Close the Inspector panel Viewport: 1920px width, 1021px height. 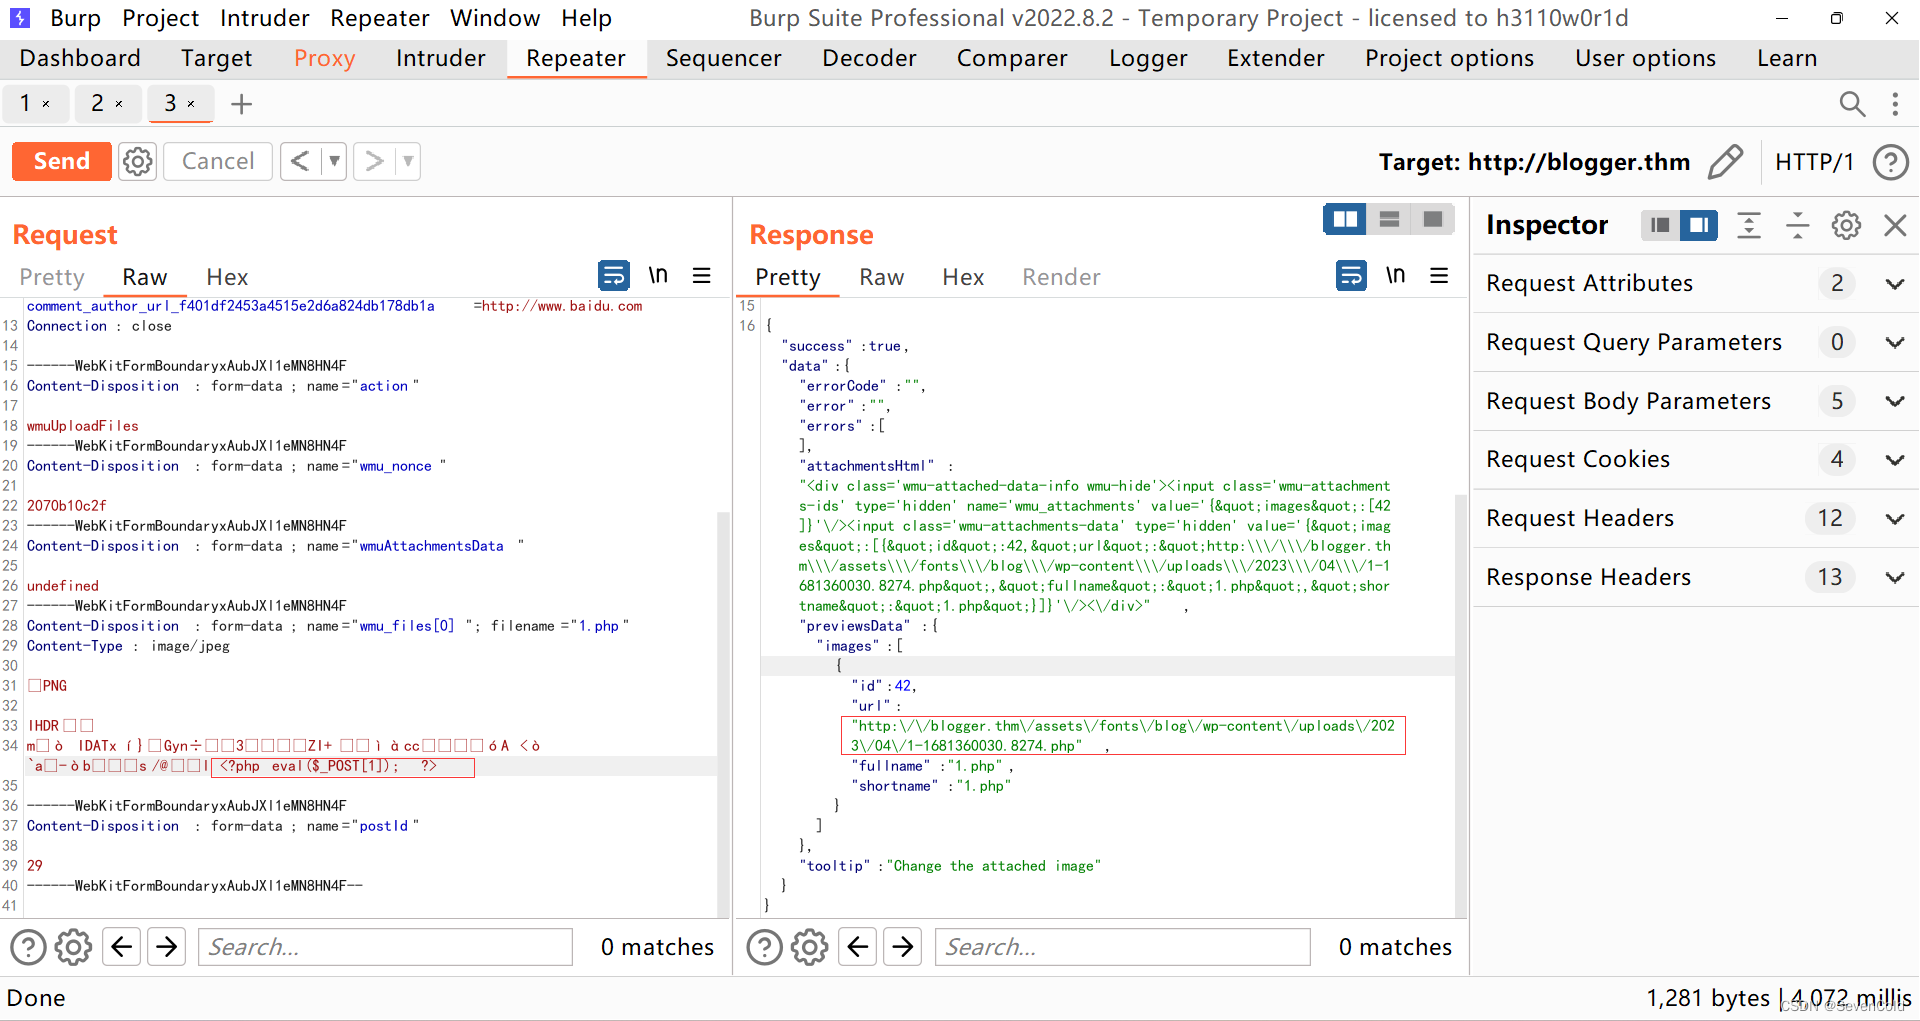tap(1895, 225)
